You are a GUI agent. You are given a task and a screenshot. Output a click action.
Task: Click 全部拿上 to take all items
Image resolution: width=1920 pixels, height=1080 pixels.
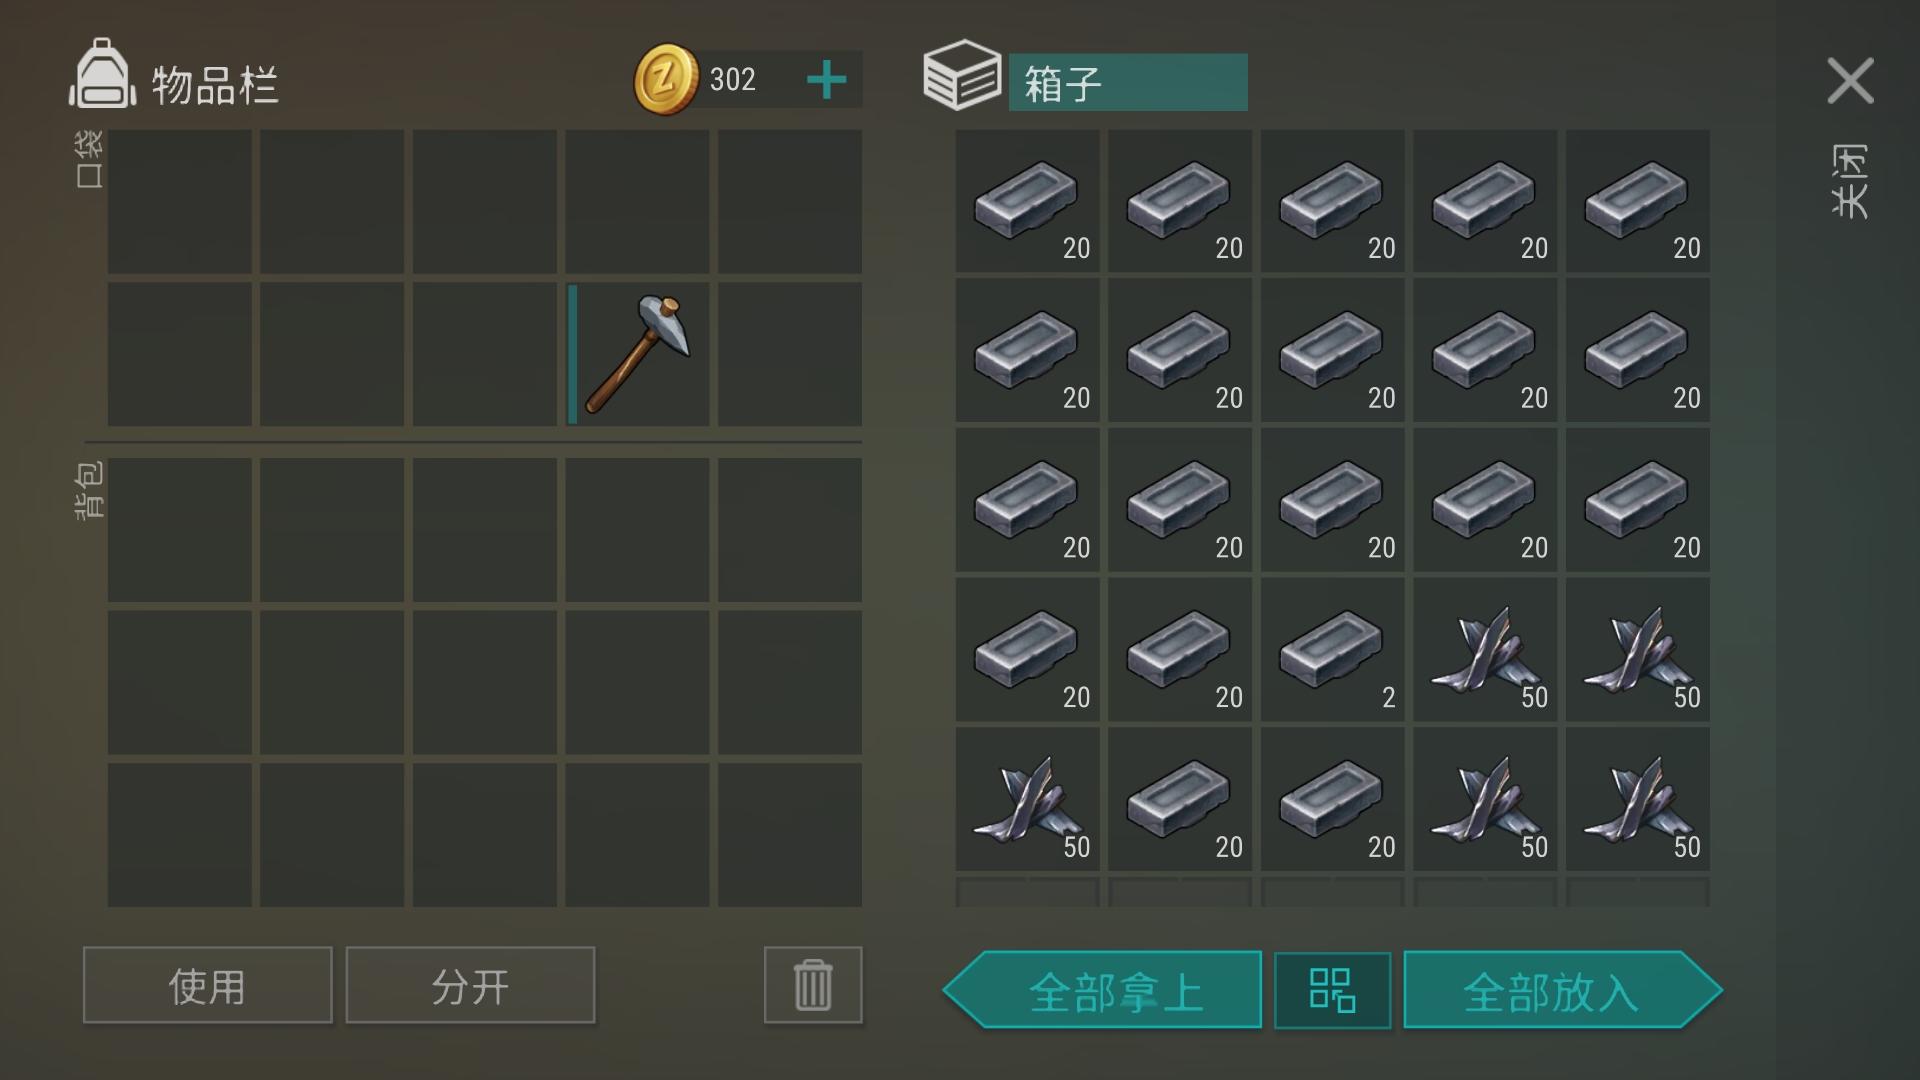point(1102,990)
